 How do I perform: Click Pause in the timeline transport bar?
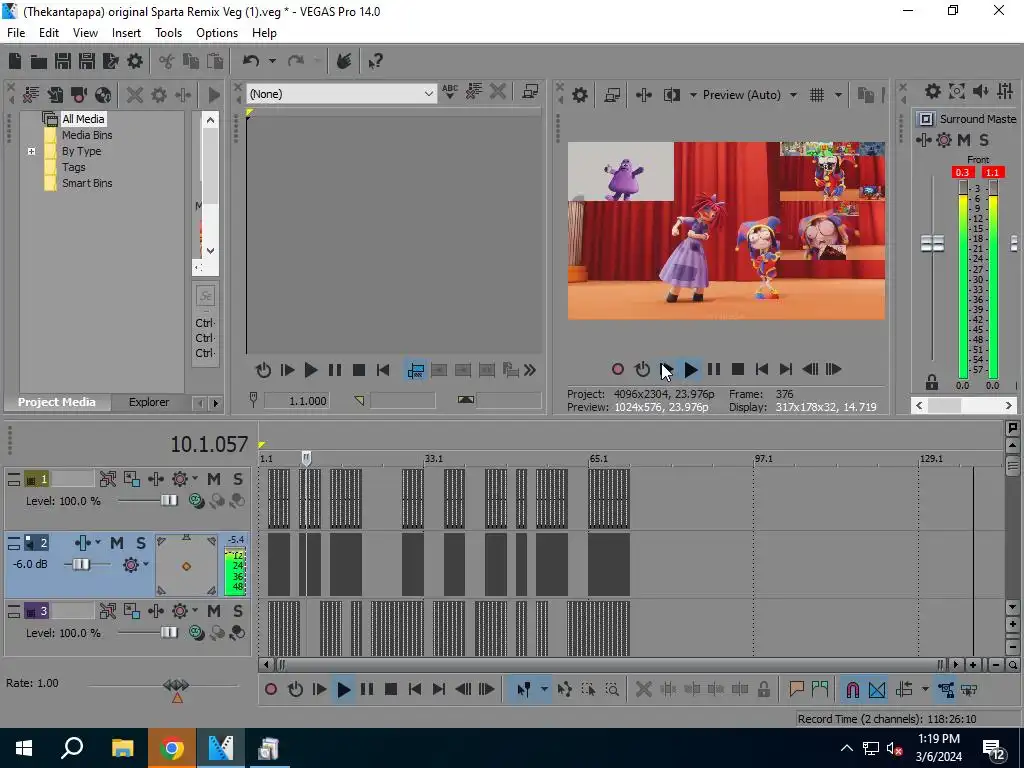pos(367,689)
